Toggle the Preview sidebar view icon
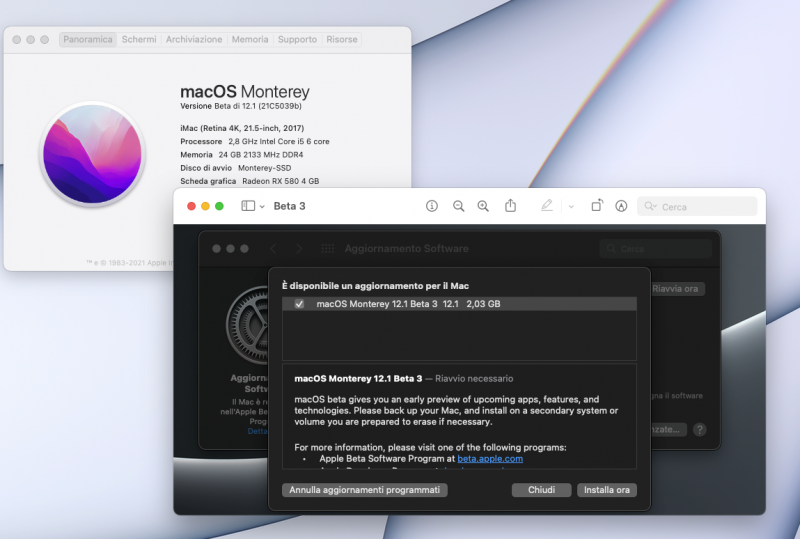The image size is (800, 539). click(x=248, y=206)
